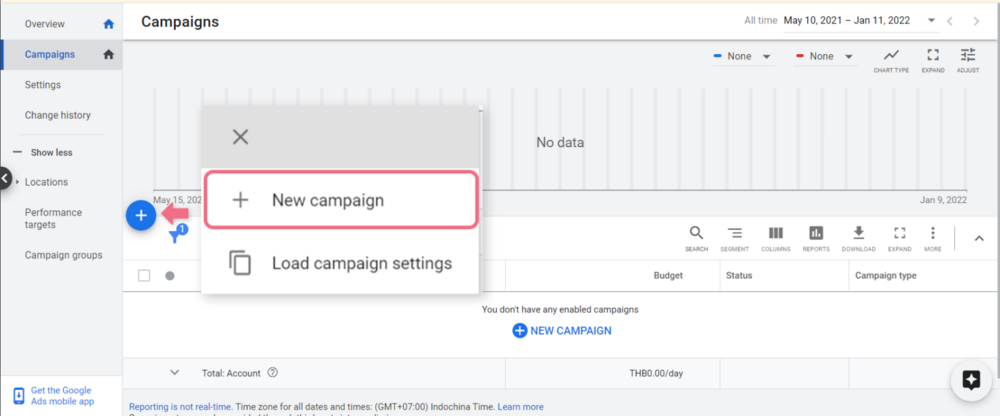Click the NEW CAMPAIGN link in table
Screen dimensions: 1000x416
[x=562, y=331]
